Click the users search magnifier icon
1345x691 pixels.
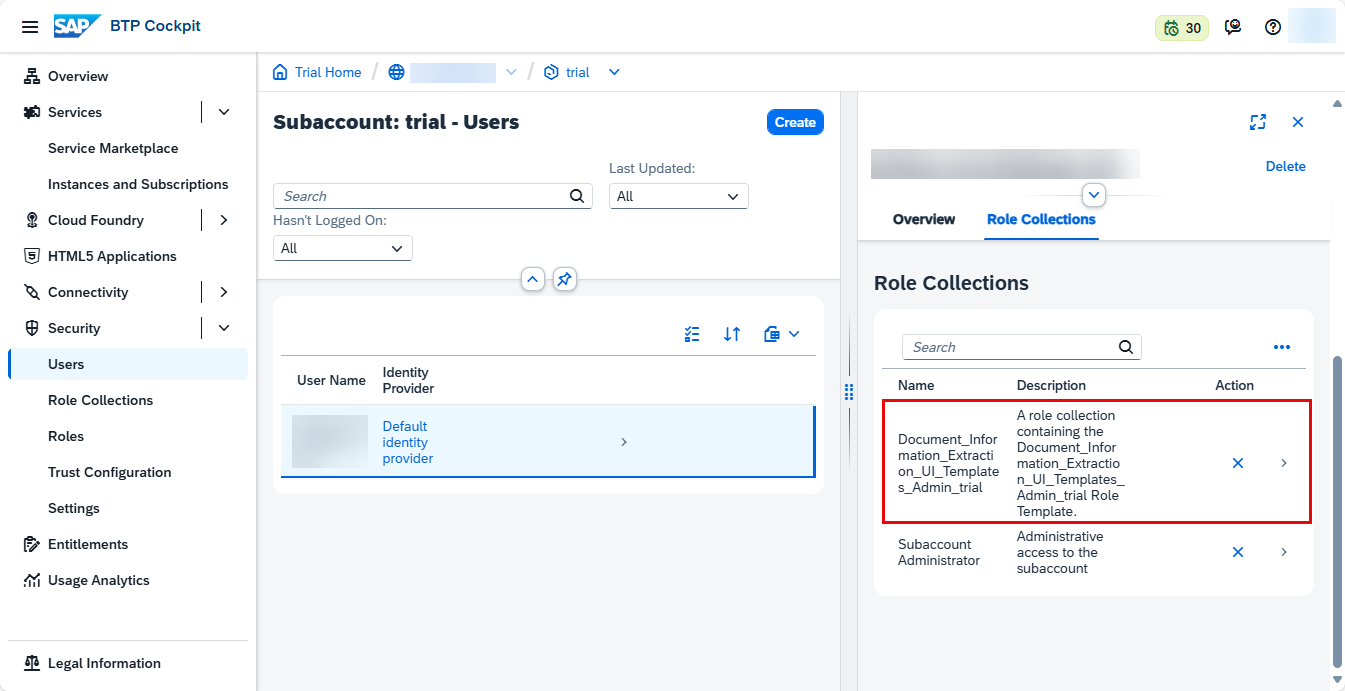pos(577,196)
